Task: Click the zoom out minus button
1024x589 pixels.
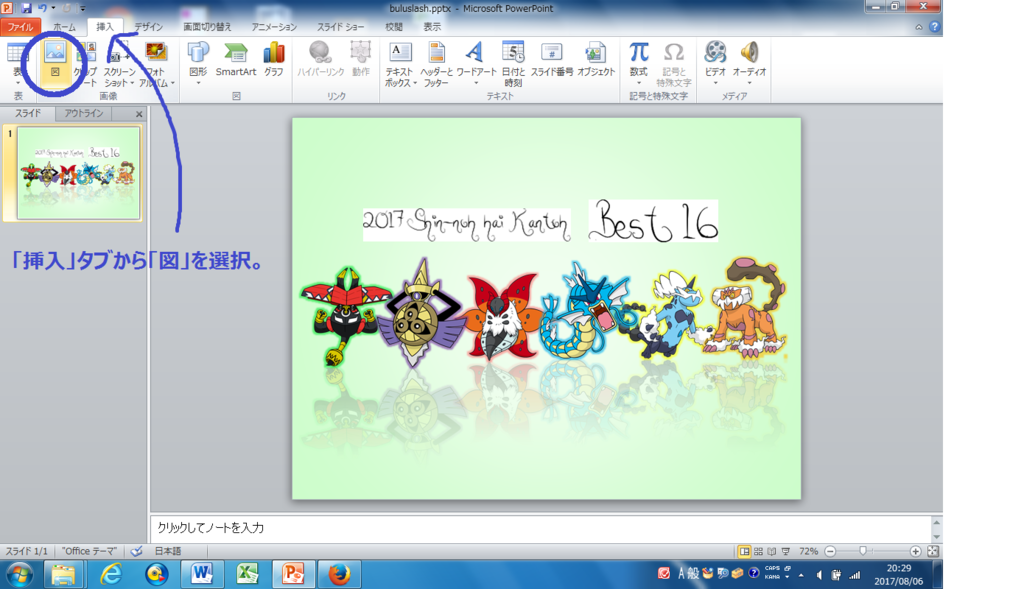Action: click(x=830, y=552)
